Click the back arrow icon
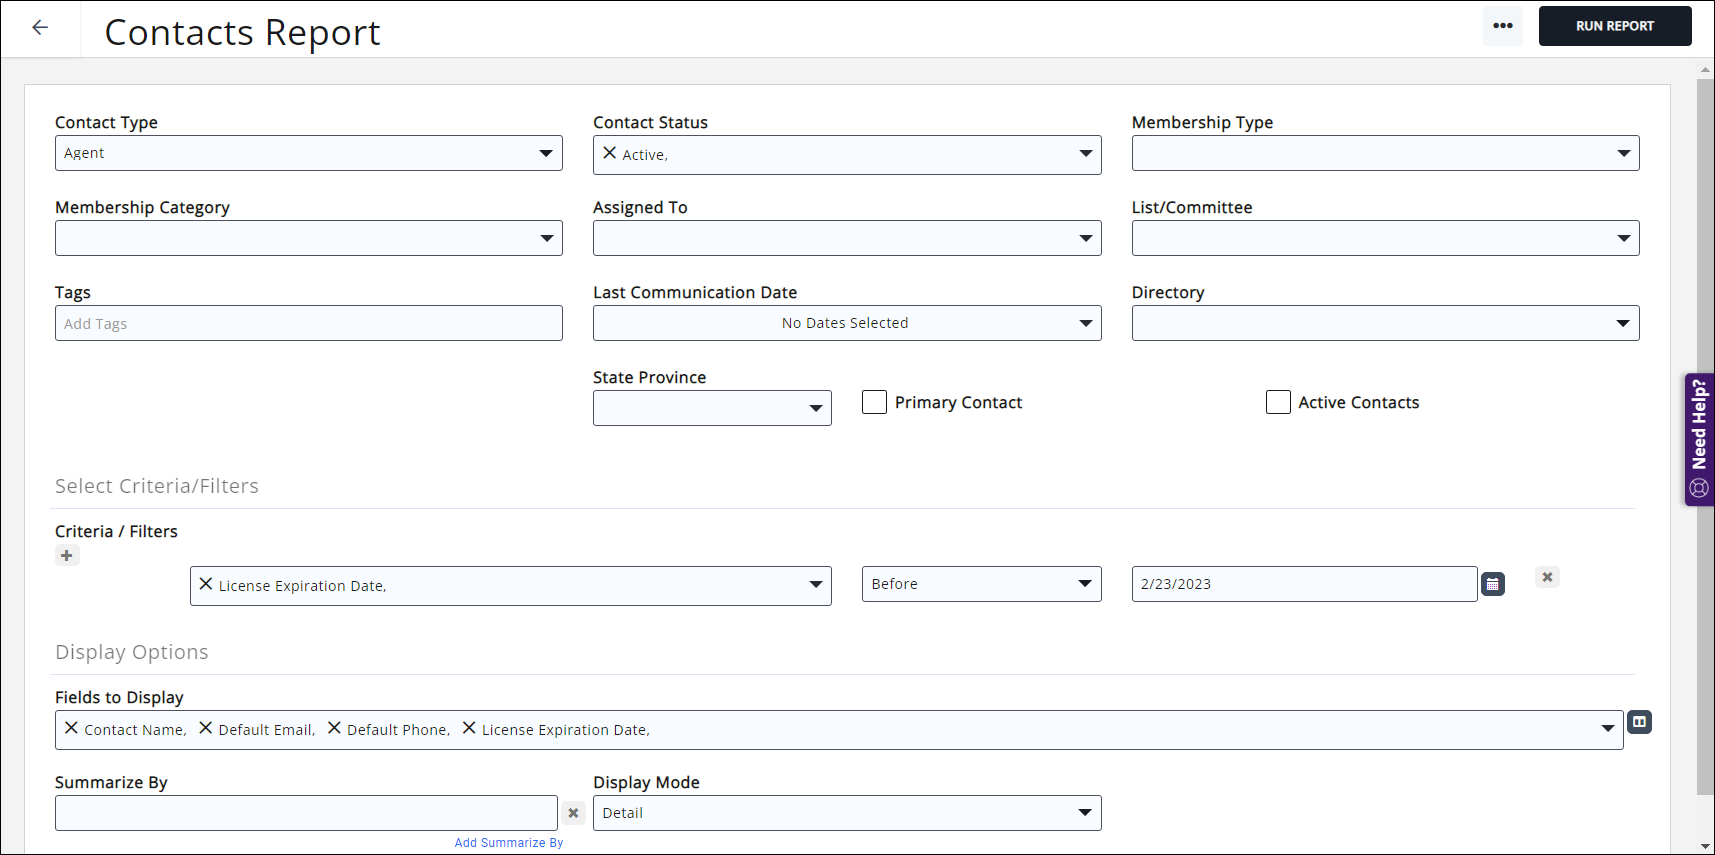 (x=40, y=28)
